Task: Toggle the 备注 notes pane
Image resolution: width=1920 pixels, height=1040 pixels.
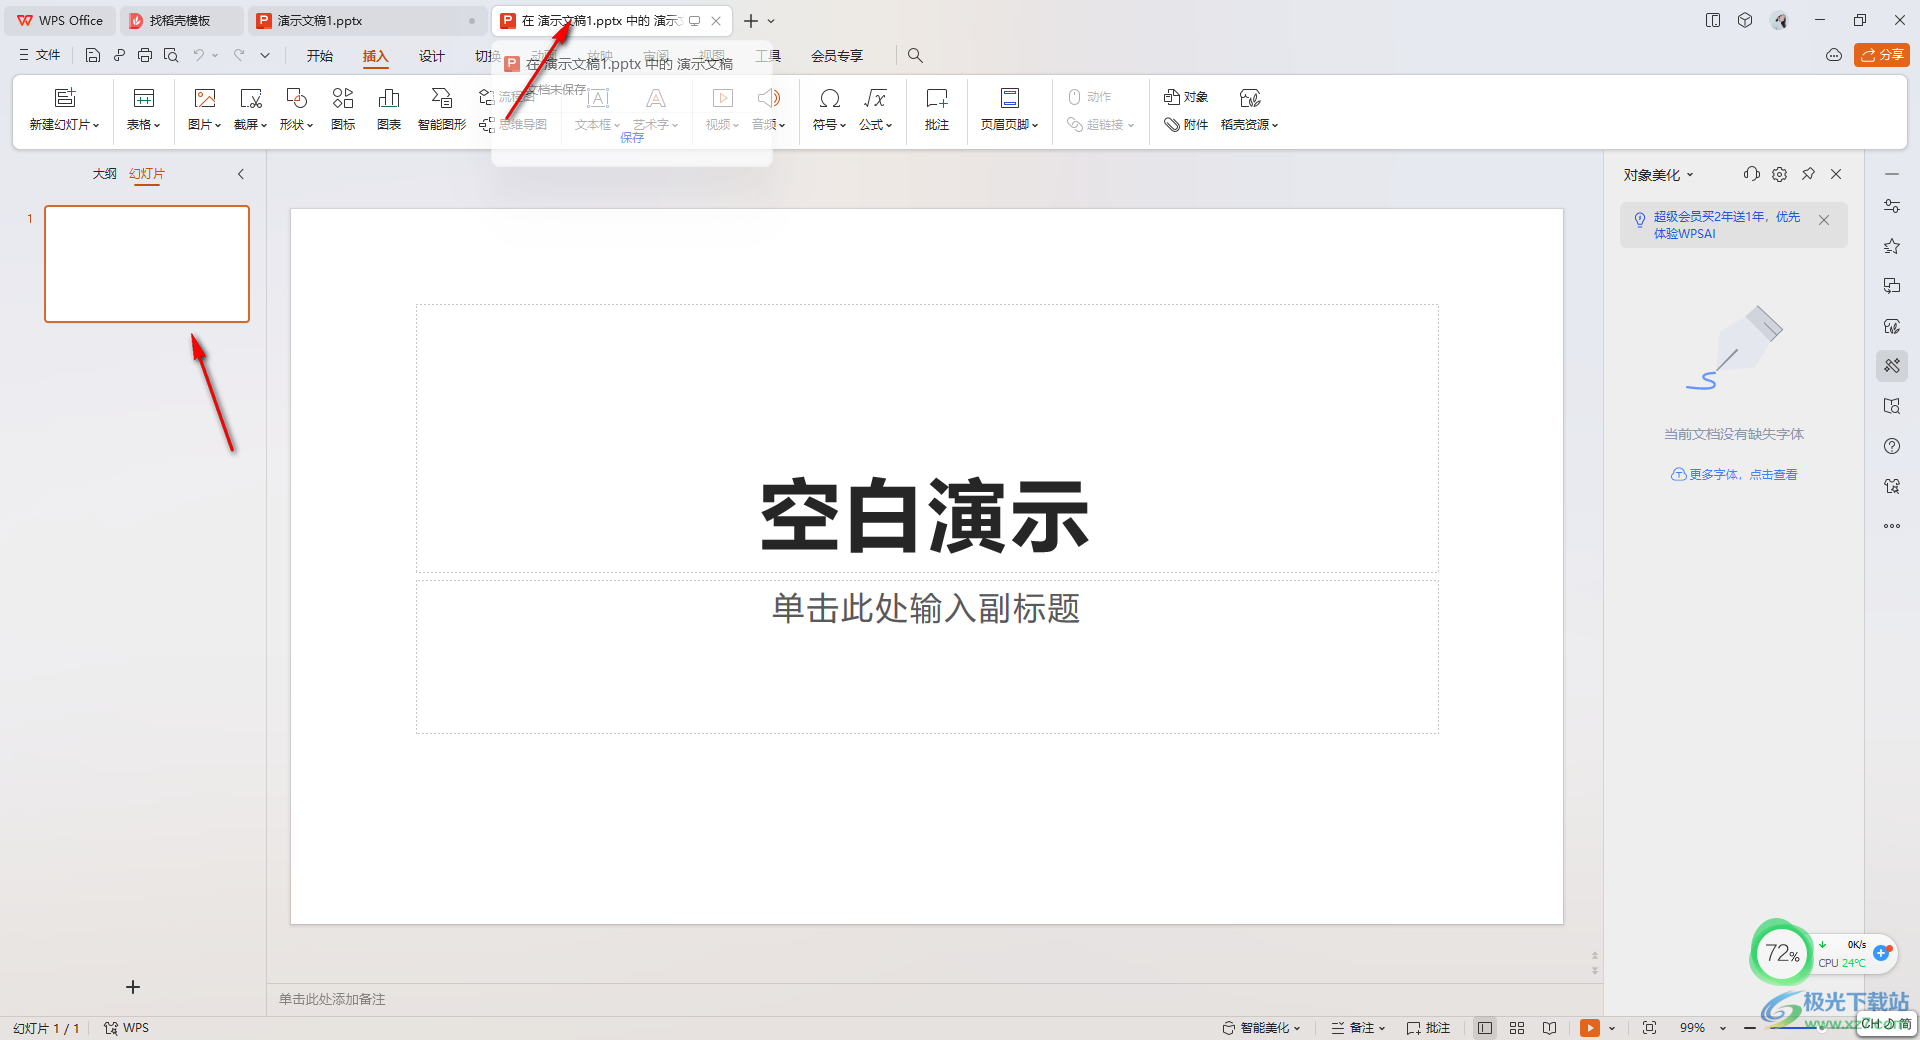Action: click(x=1358, y=1028)
